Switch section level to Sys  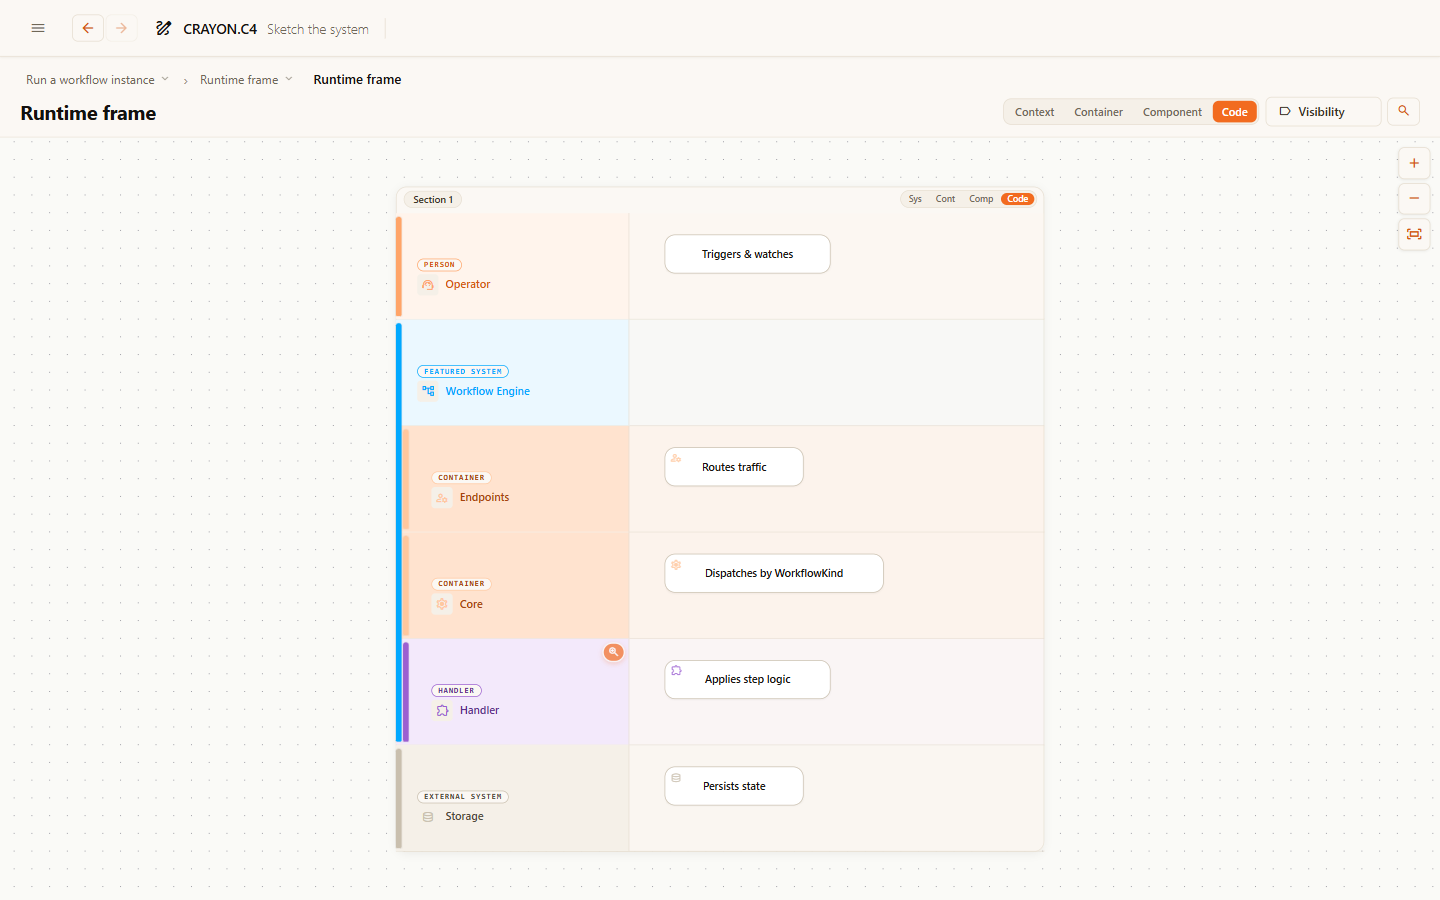tap(915, 199)
